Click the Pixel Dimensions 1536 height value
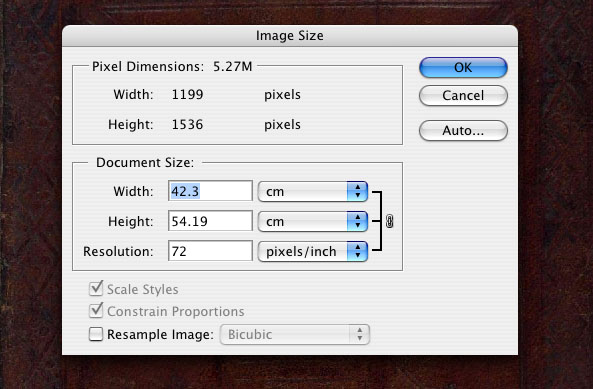 click(188, 124)
